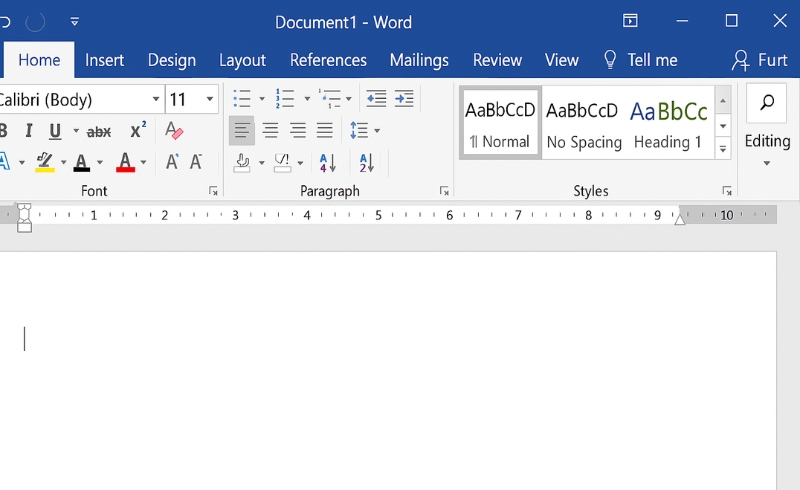This screenshot has height=490, width=800.
Task: Open the Layout tab
Action: [x=242, y=60]
